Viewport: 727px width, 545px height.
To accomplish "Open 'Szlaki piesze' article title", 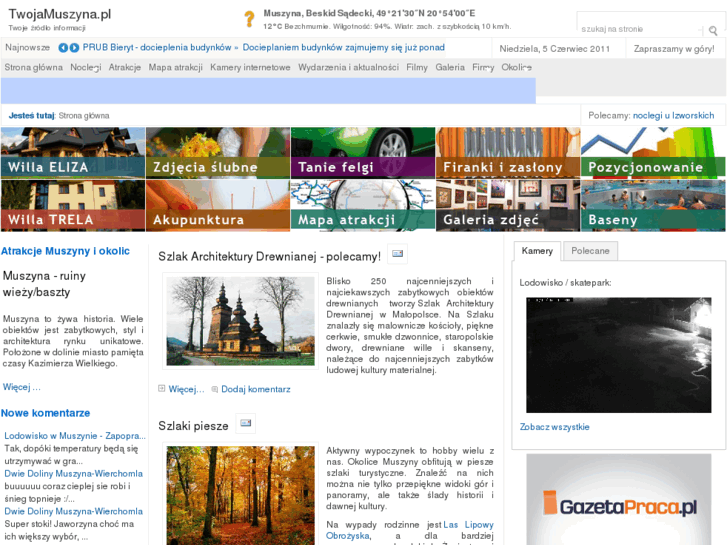I will point(193,426).
